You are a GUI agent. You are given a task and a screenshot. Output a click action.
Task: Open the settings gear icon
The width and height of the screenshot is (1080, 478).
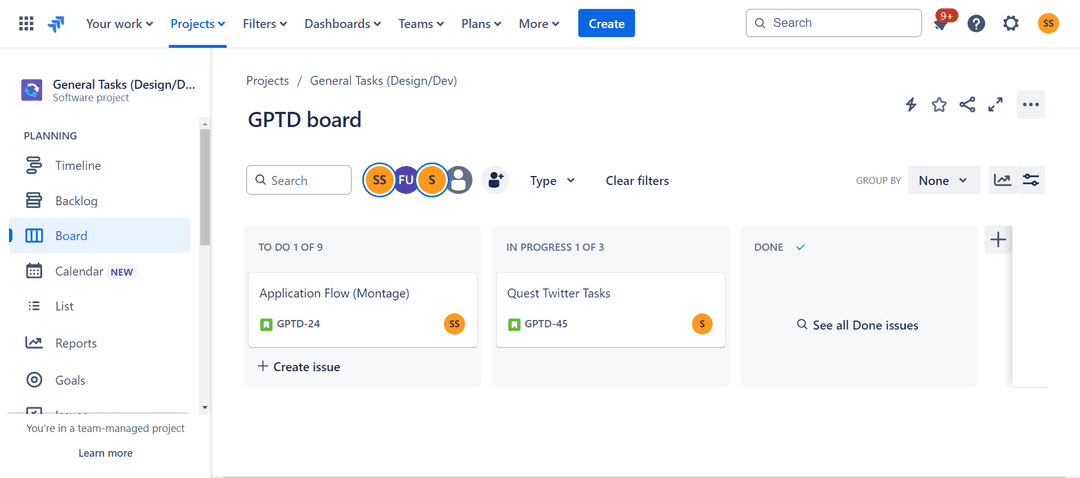(x=1011, y=23)
